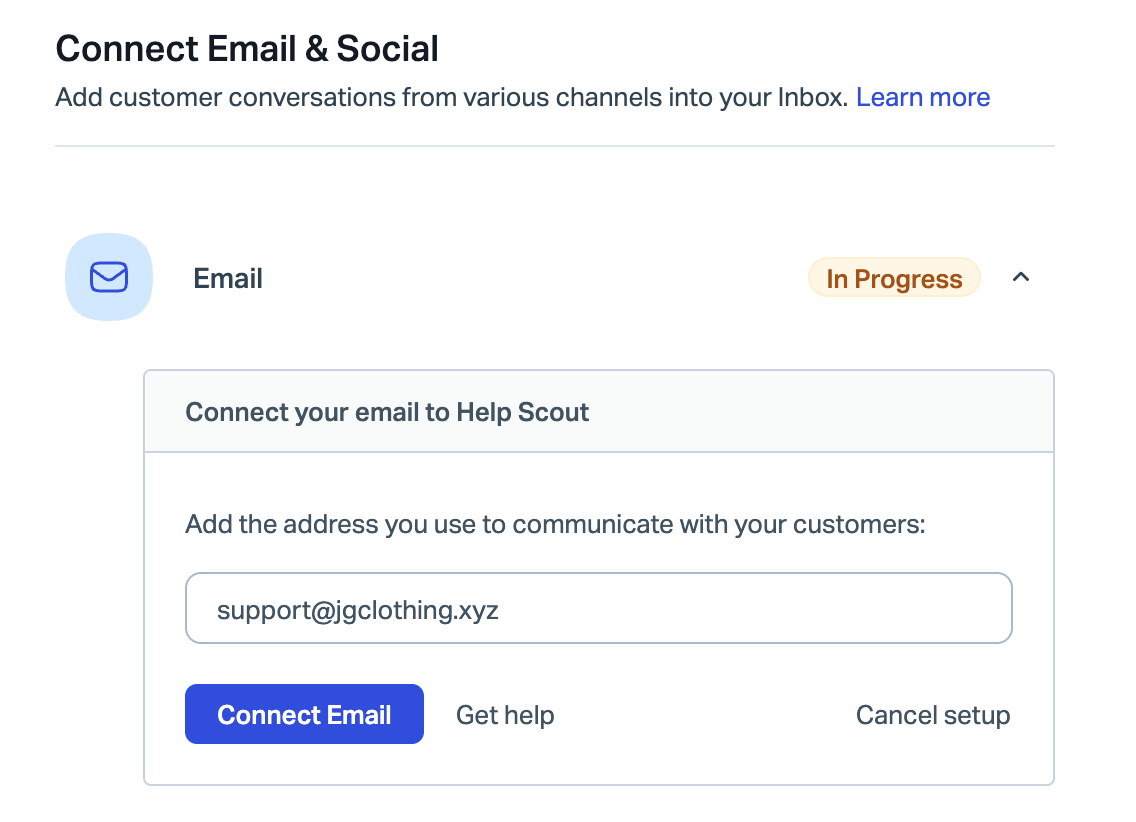The image size is (1136, 822).
Task: Click the 'Add the address you use' instruction label
Action: coord(555,524)
